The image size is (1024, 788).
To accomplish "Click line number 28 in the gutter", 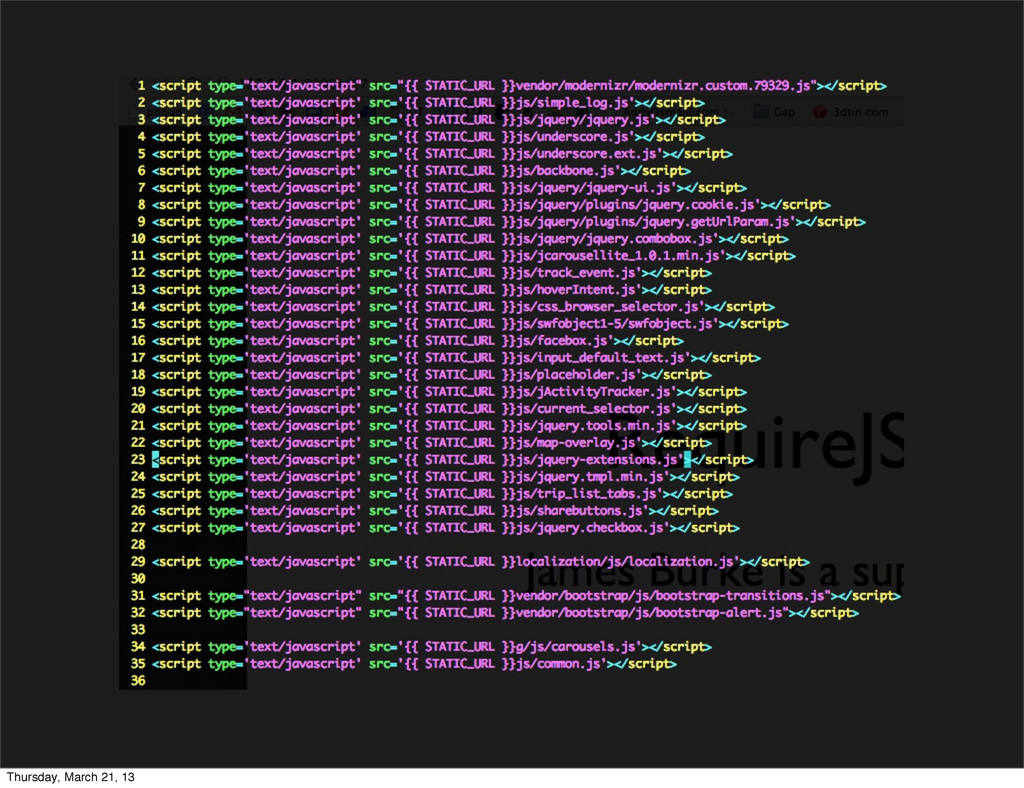I will pos(138,544).
